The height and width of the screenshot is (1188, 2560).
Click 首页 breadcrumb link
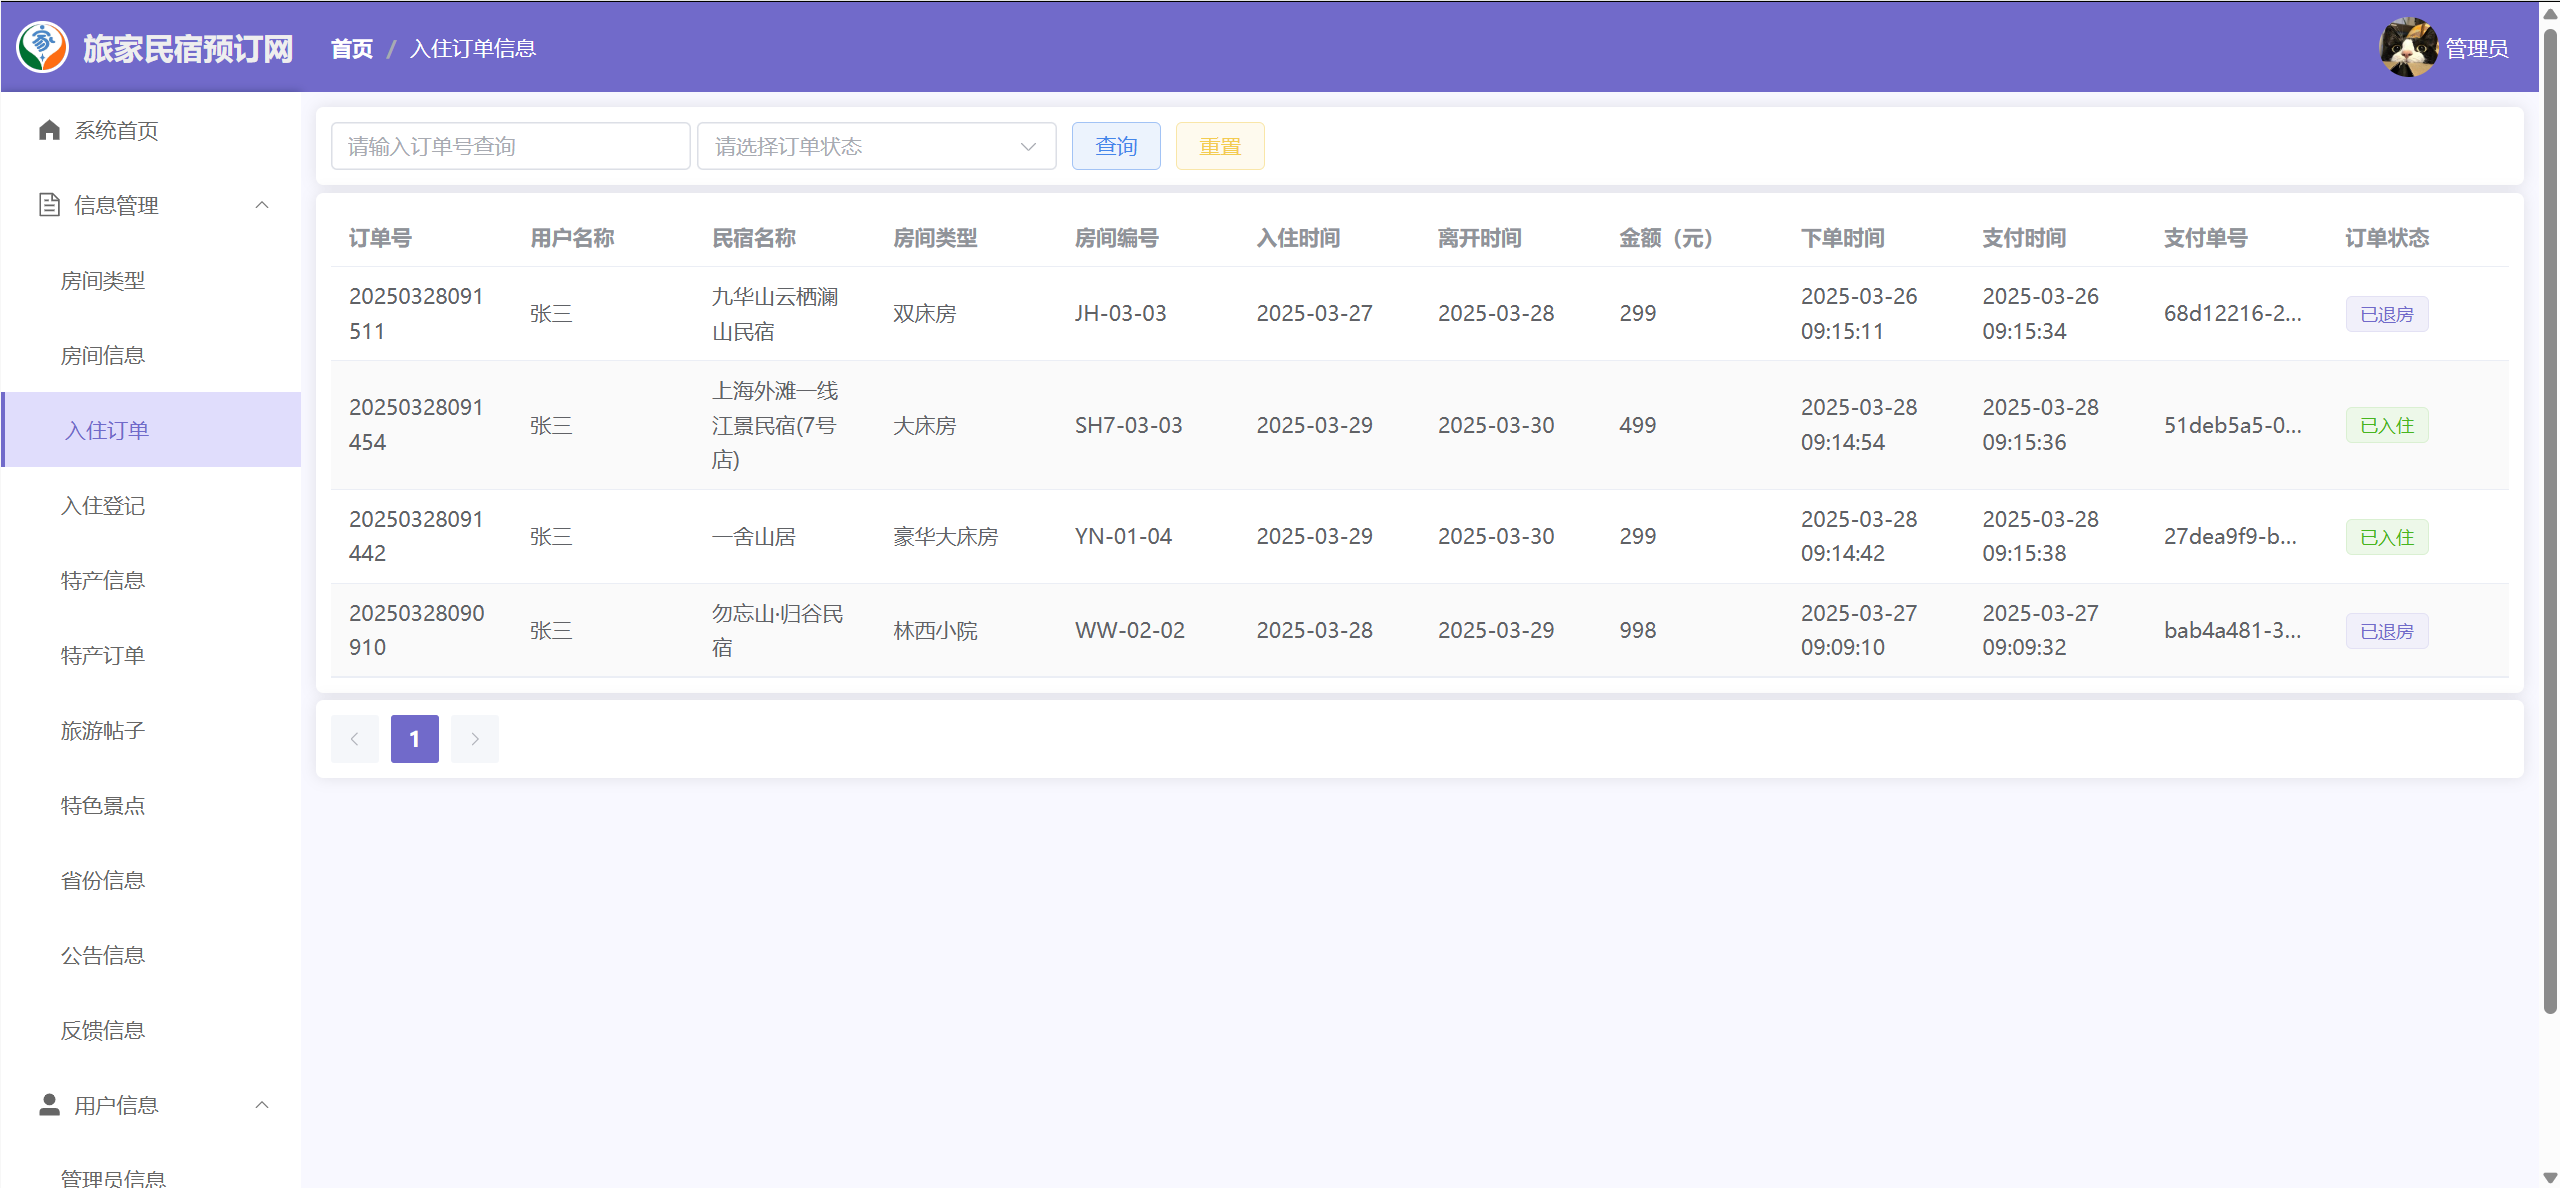click(351, 48)
